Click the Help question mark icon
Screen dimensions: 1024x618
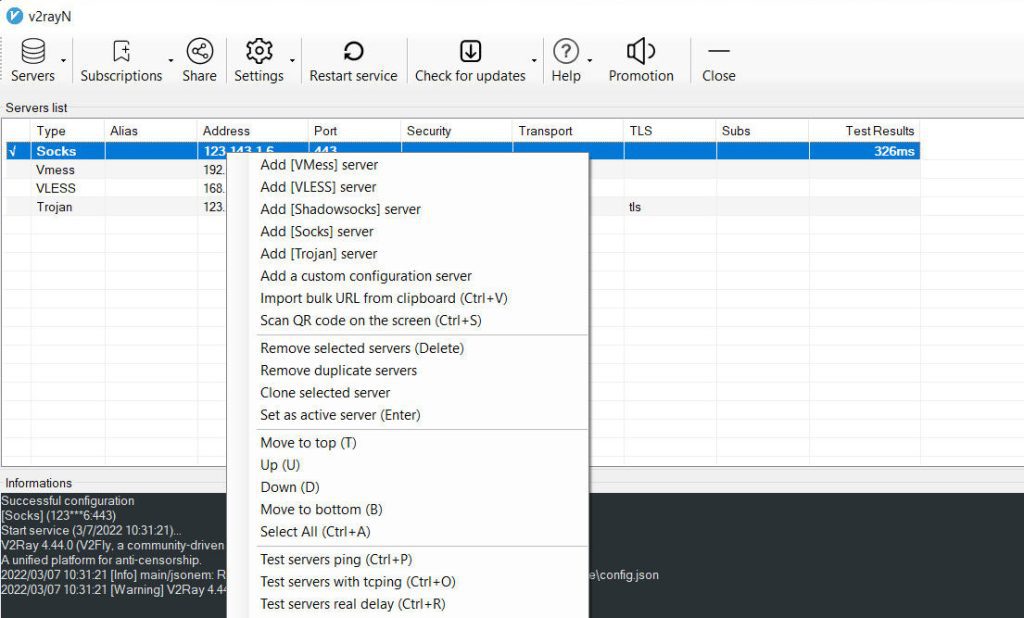566,52
